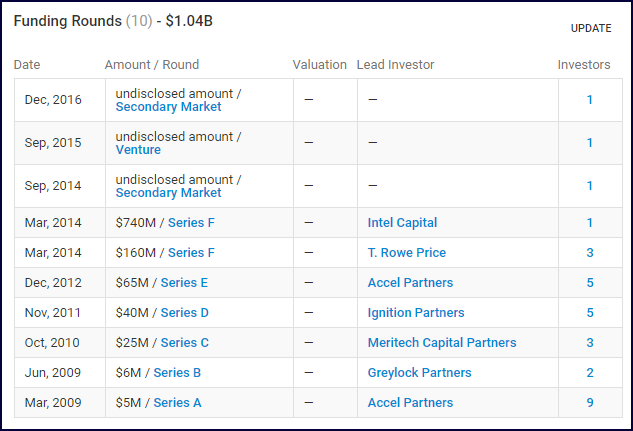Open the Series B round link
The width and height of the screenshot is (633, 431).
[x=177, y=372]
